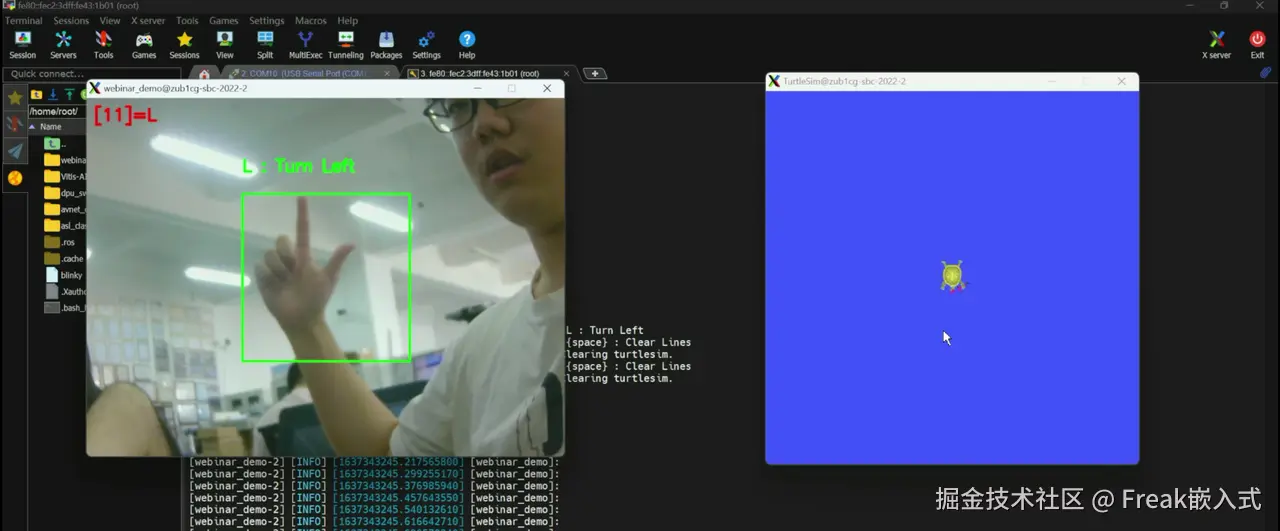This screenshot has height=531, width=1280.
Task: Open the X server menu
Action: coord(149,20)
